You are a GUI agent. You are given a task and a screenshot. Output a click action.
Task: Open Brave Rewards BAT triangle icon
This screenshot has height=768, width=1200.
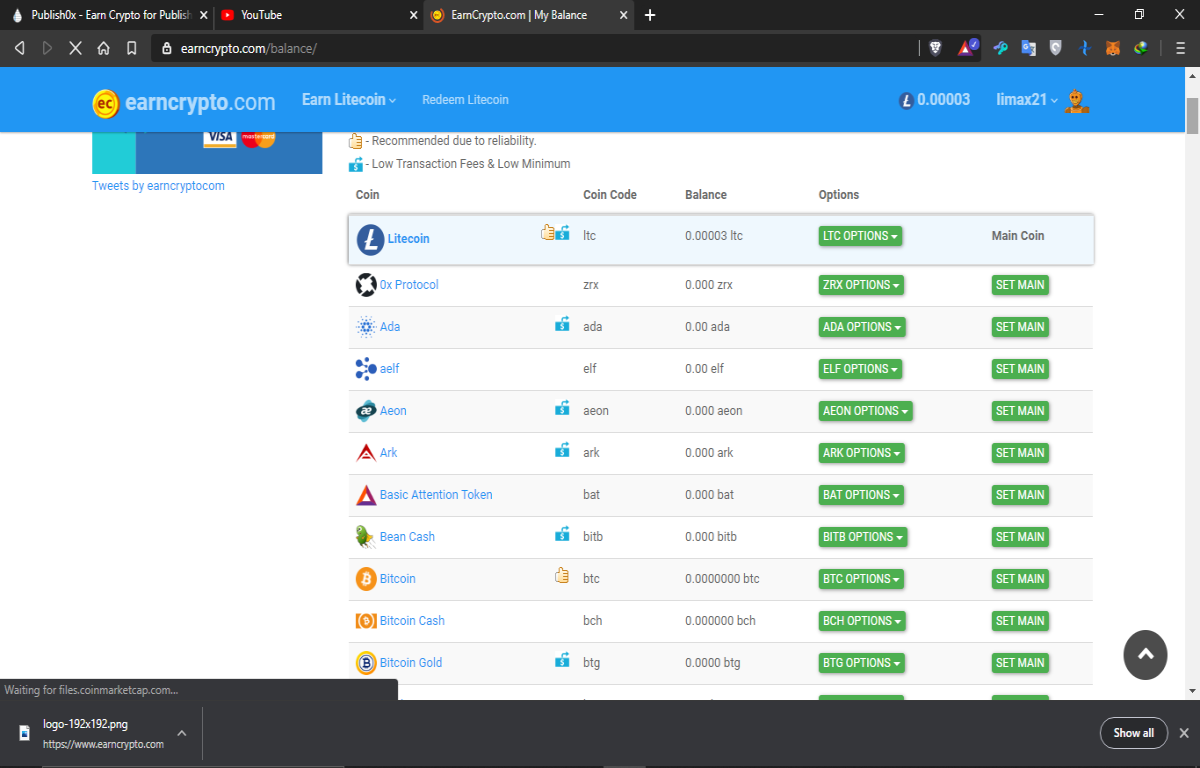[968, 47]
